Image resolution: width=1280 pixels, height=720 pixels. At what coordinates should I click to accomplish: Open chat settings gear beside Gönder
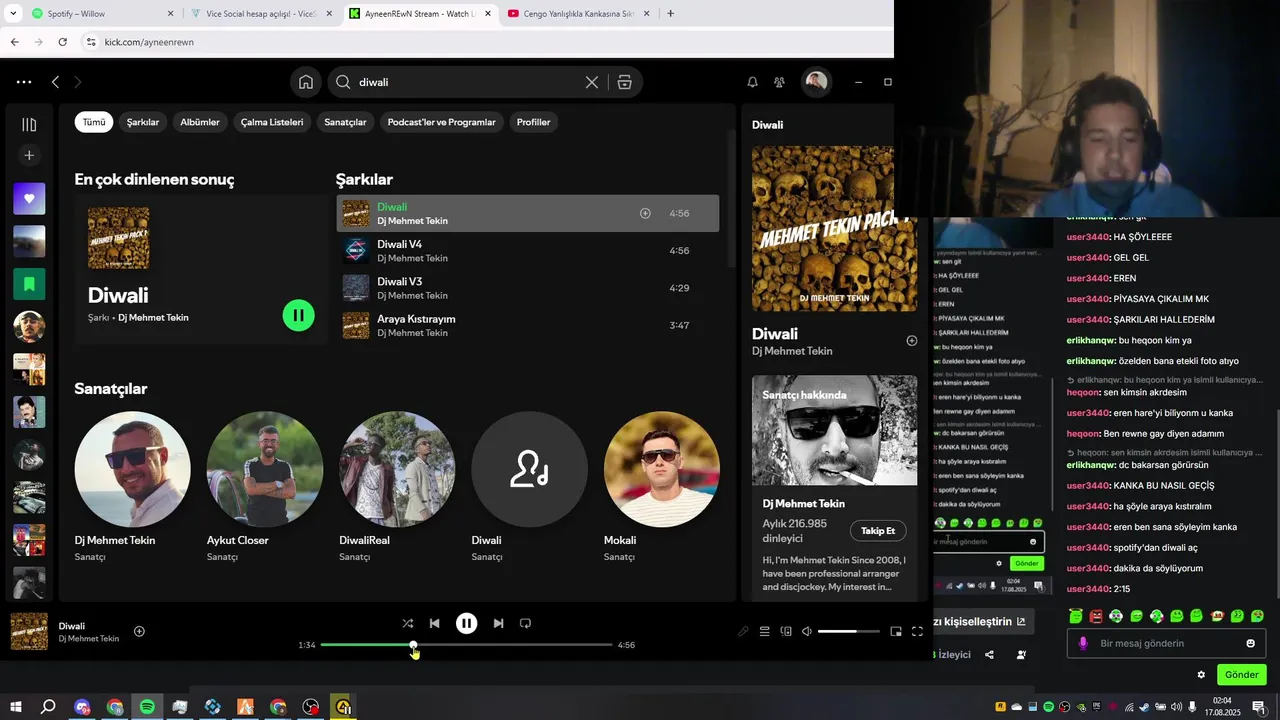(x=1201, y=675)
